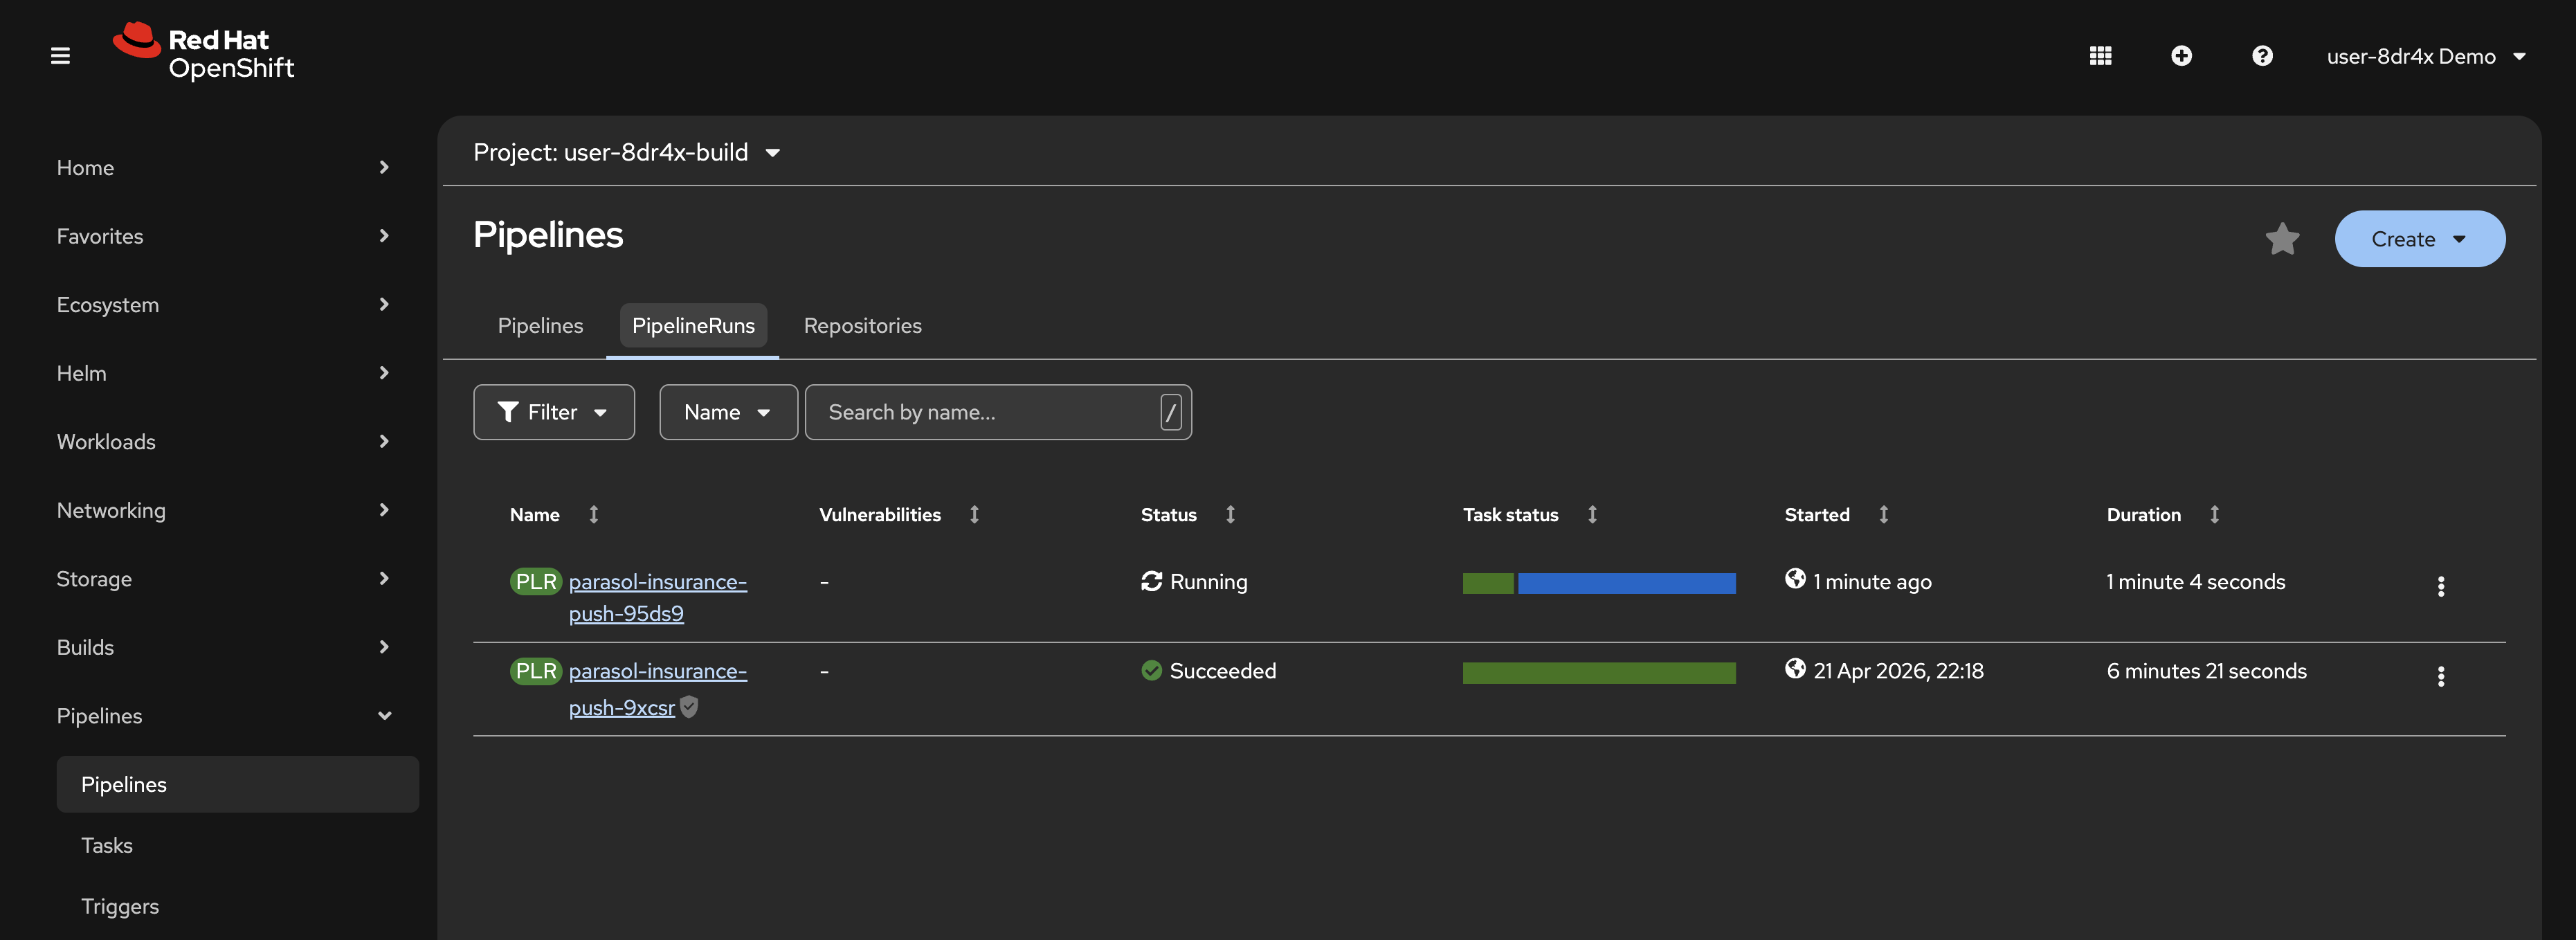2576x940 pixels.
Task: Toggle the hamburger navigation menu
Action: (60, 56)
